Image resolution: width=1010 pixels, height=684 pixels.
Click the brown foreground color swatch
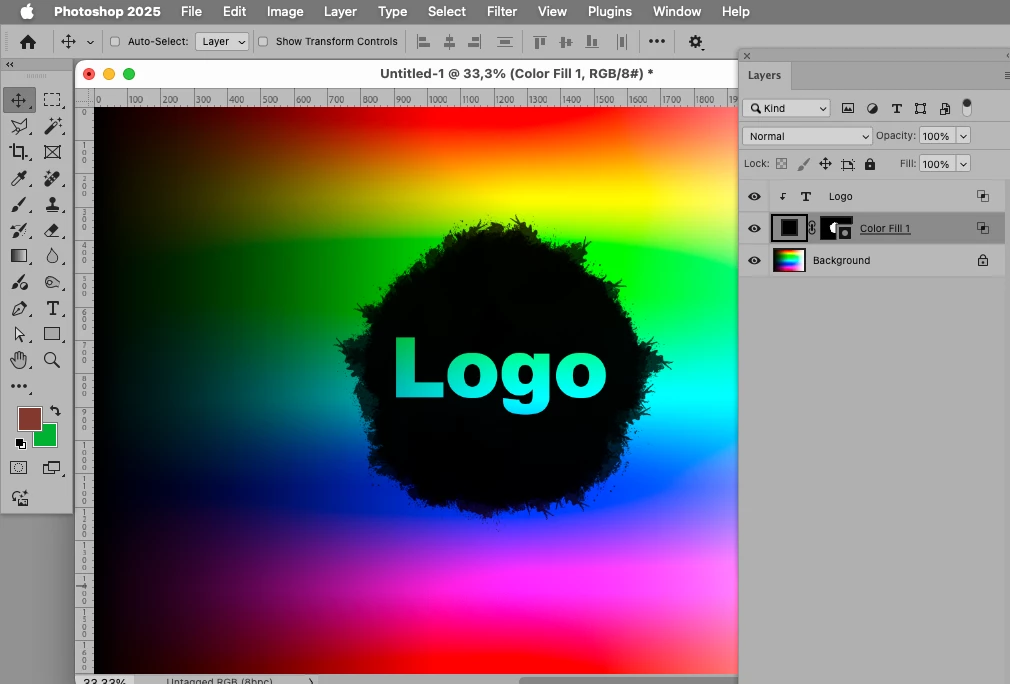[29, 419]
